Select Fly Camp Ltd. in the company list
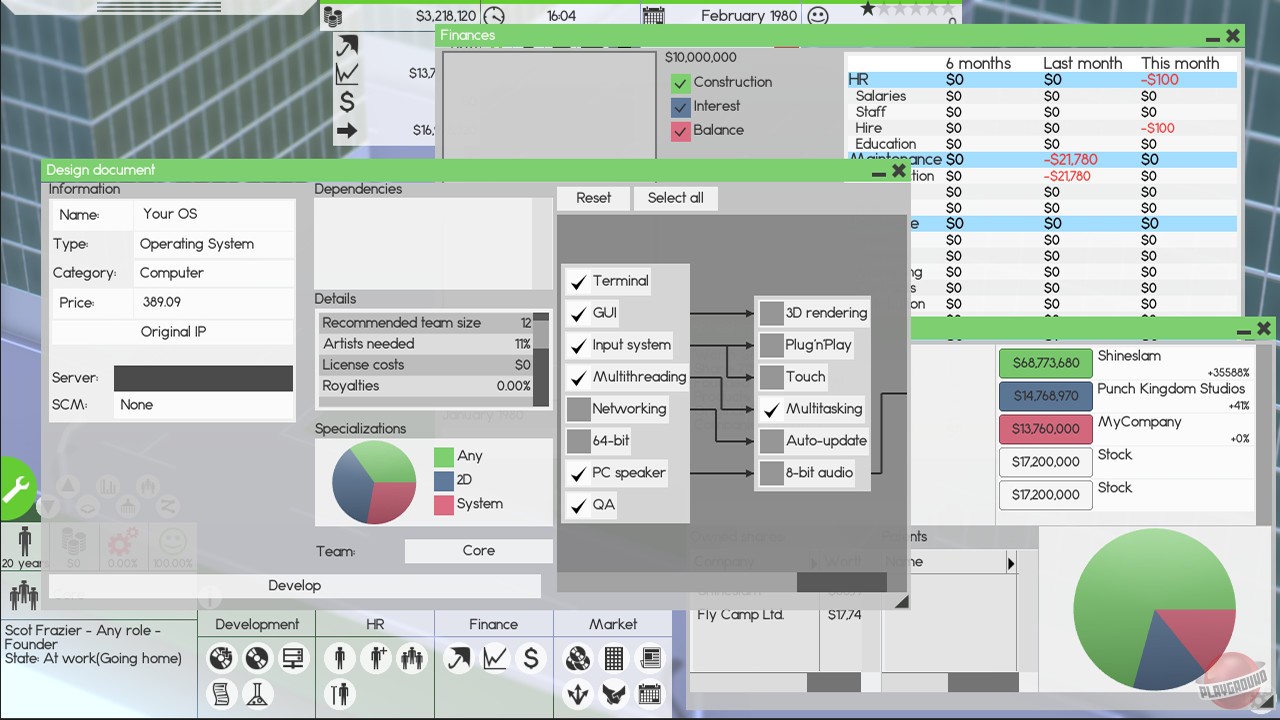Viewport: 1280px width, 720px height. tap(740, 615)
